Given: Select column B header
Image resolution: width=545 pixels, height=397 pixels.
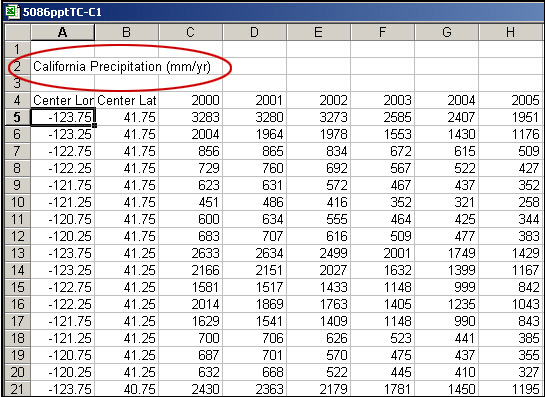Looking at the screenshot, I should click(127, 32).
